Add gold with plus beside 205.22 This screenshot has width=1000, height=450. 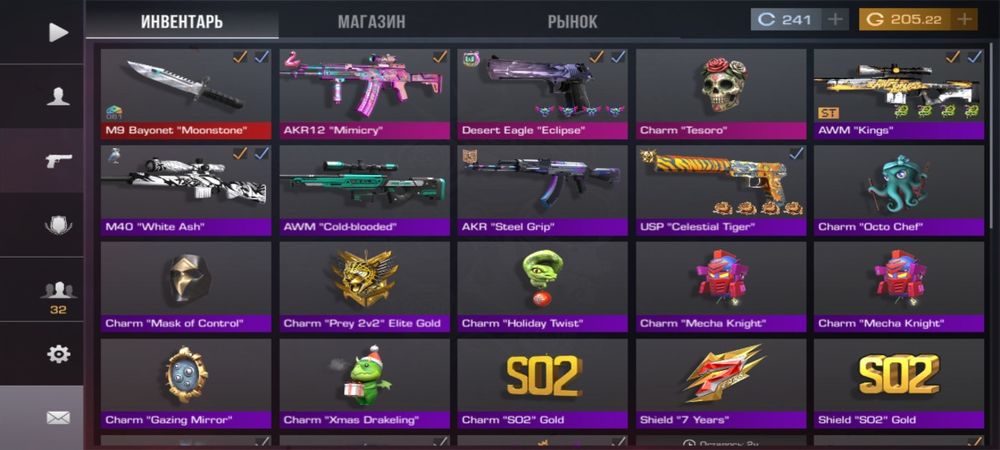pos(964,20)
